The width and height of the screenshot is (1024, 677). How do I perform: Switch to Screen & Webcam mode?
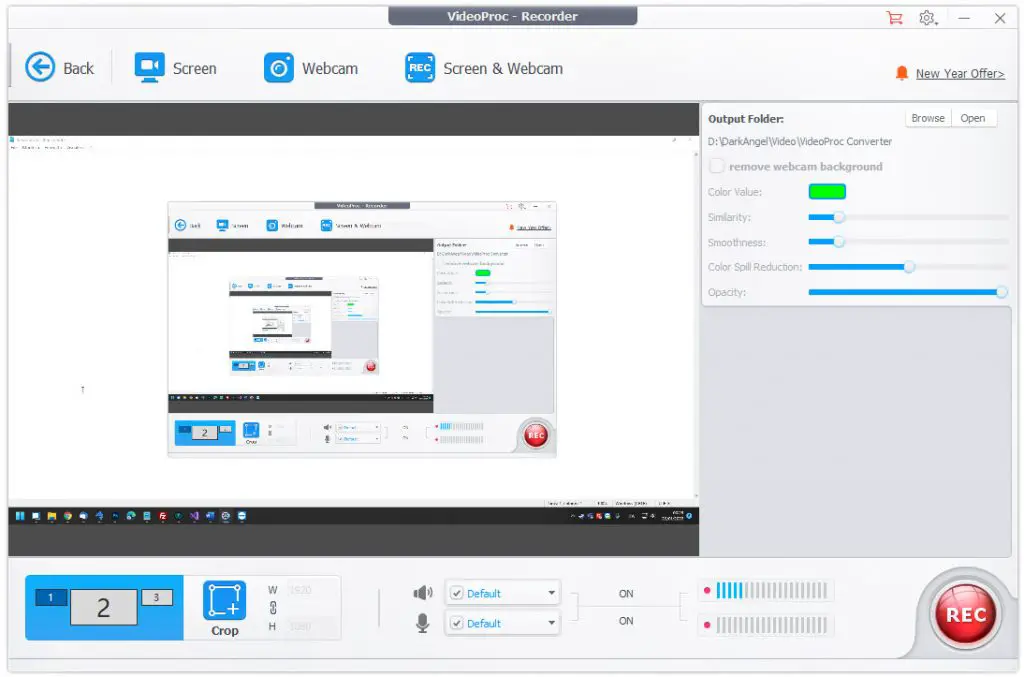tap(484, 68)
